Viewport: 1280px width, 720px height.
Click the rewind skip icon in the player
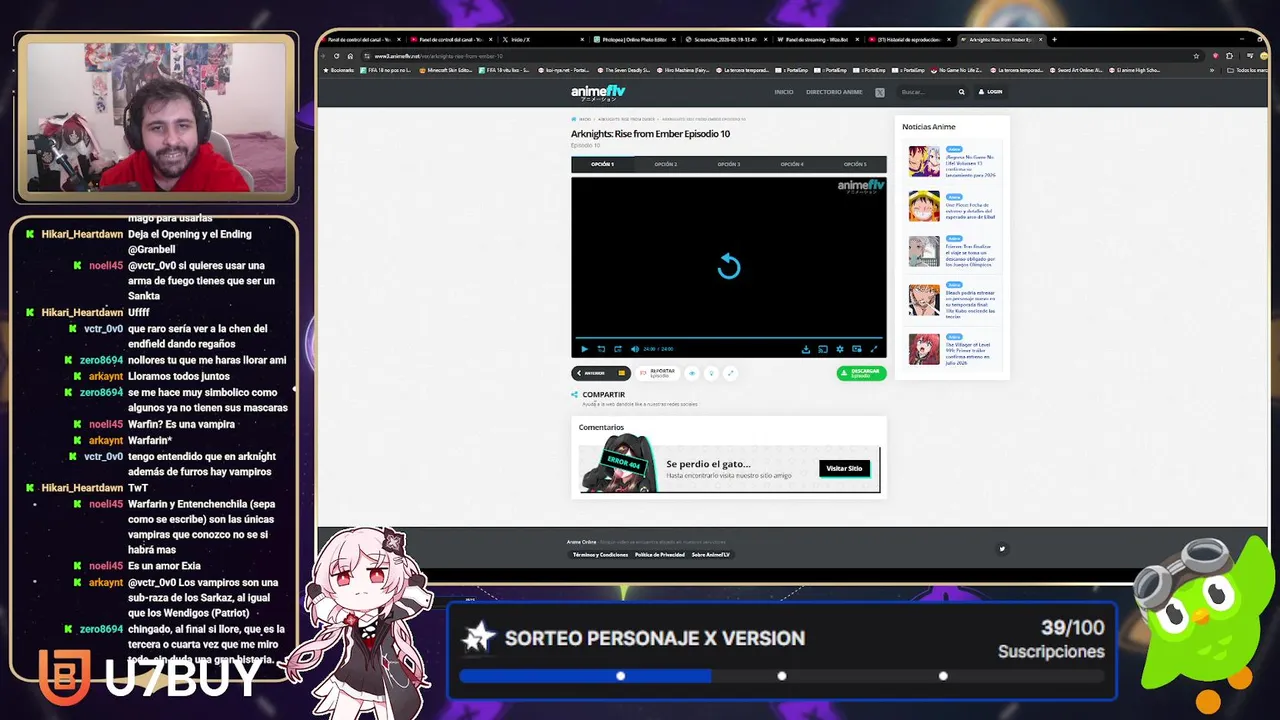pos(601,349)
